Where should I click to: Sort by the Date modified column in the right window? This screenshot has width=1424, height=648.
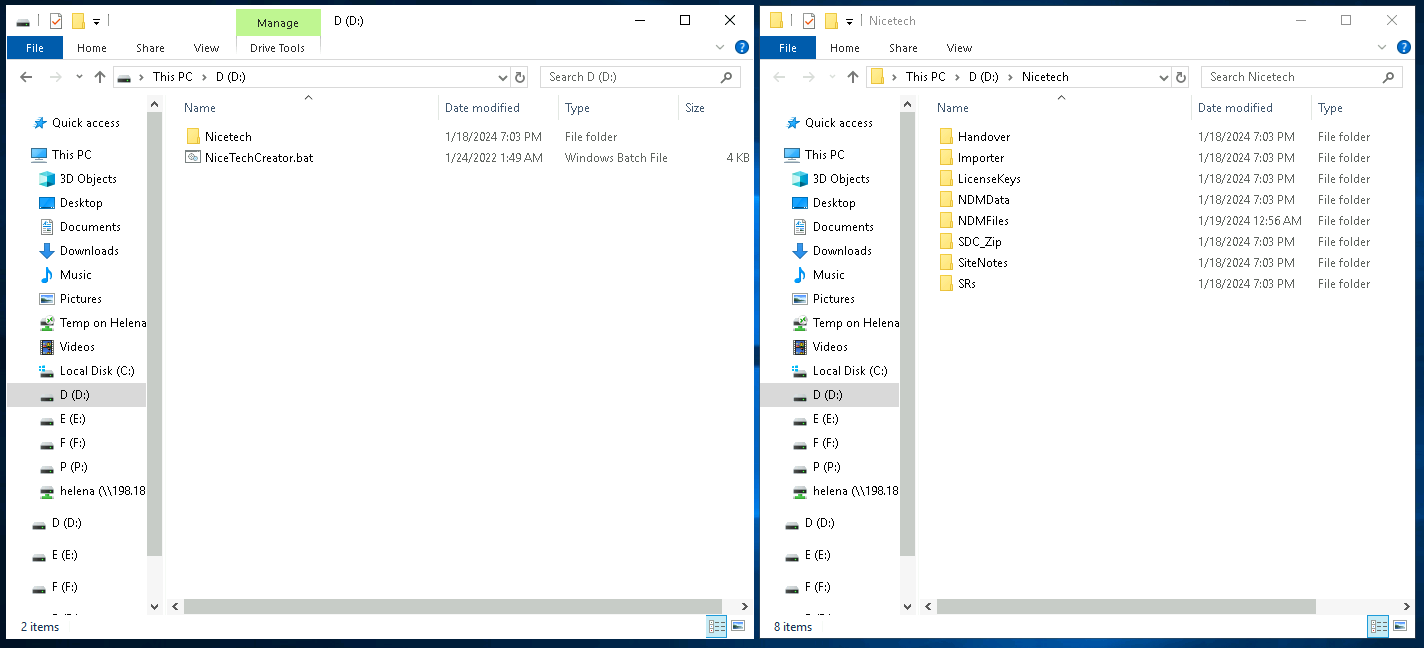[x=1235, y=108]
